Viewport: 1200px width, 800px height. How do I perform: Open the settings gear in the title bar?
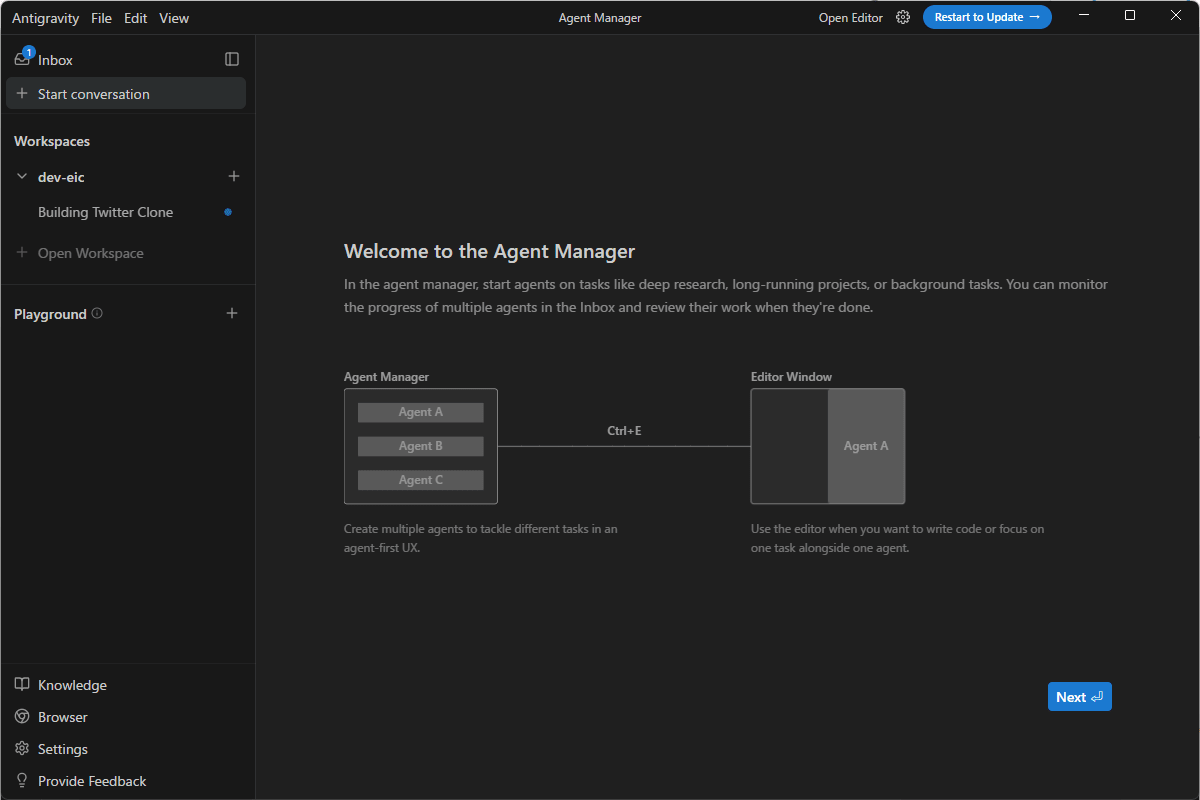[902, 17]
